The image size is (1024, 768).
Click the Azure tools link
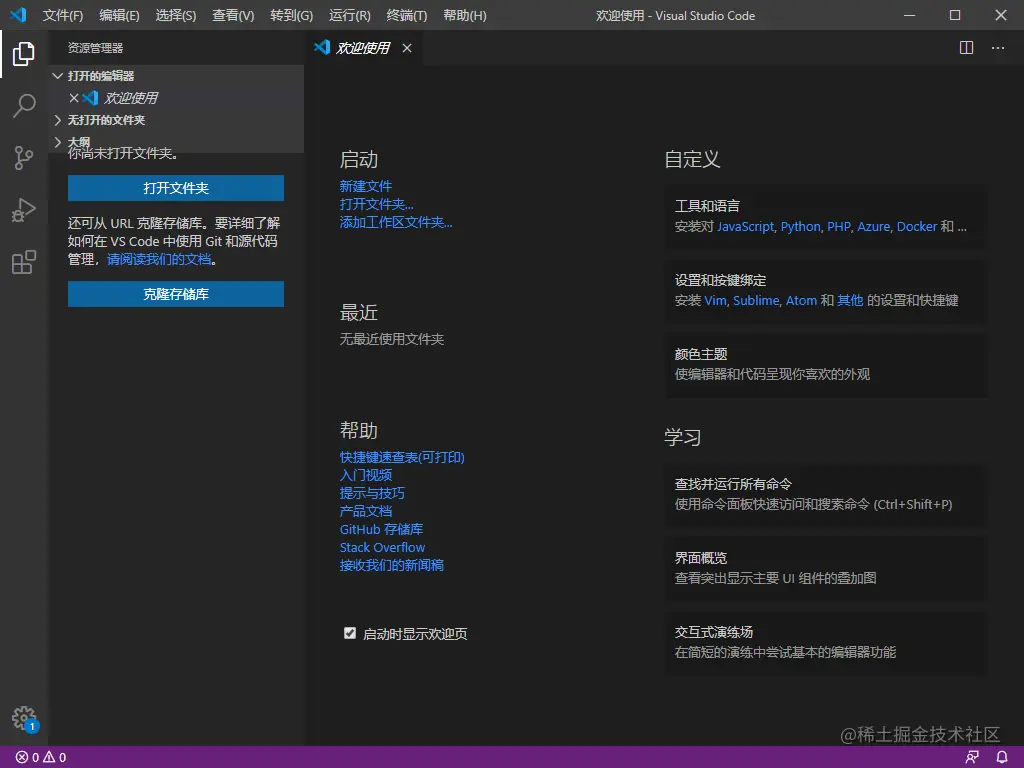tap(874, 227)
